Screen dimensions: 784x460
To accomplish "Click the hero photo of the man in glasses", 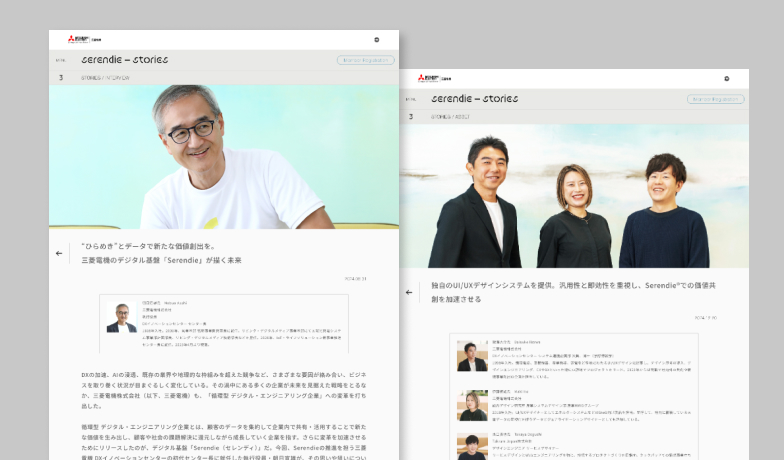I will (224, 156).
